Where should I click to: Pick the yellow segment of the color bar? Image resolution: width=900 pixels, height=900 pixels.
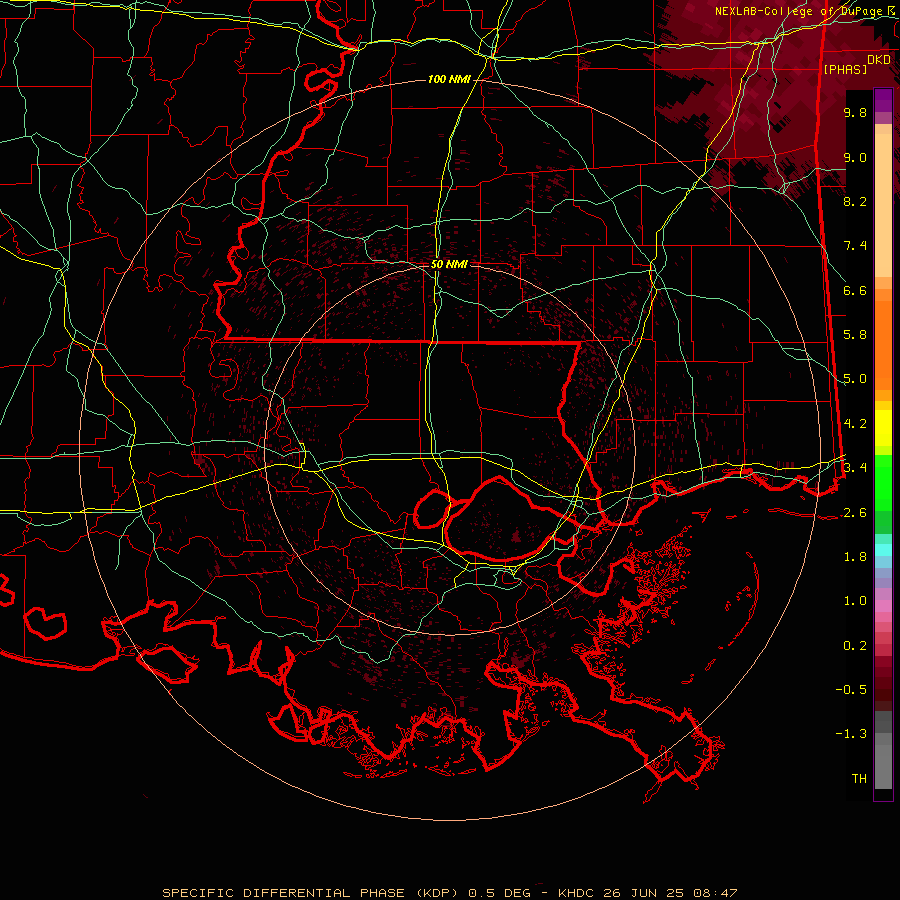[883, 428]
